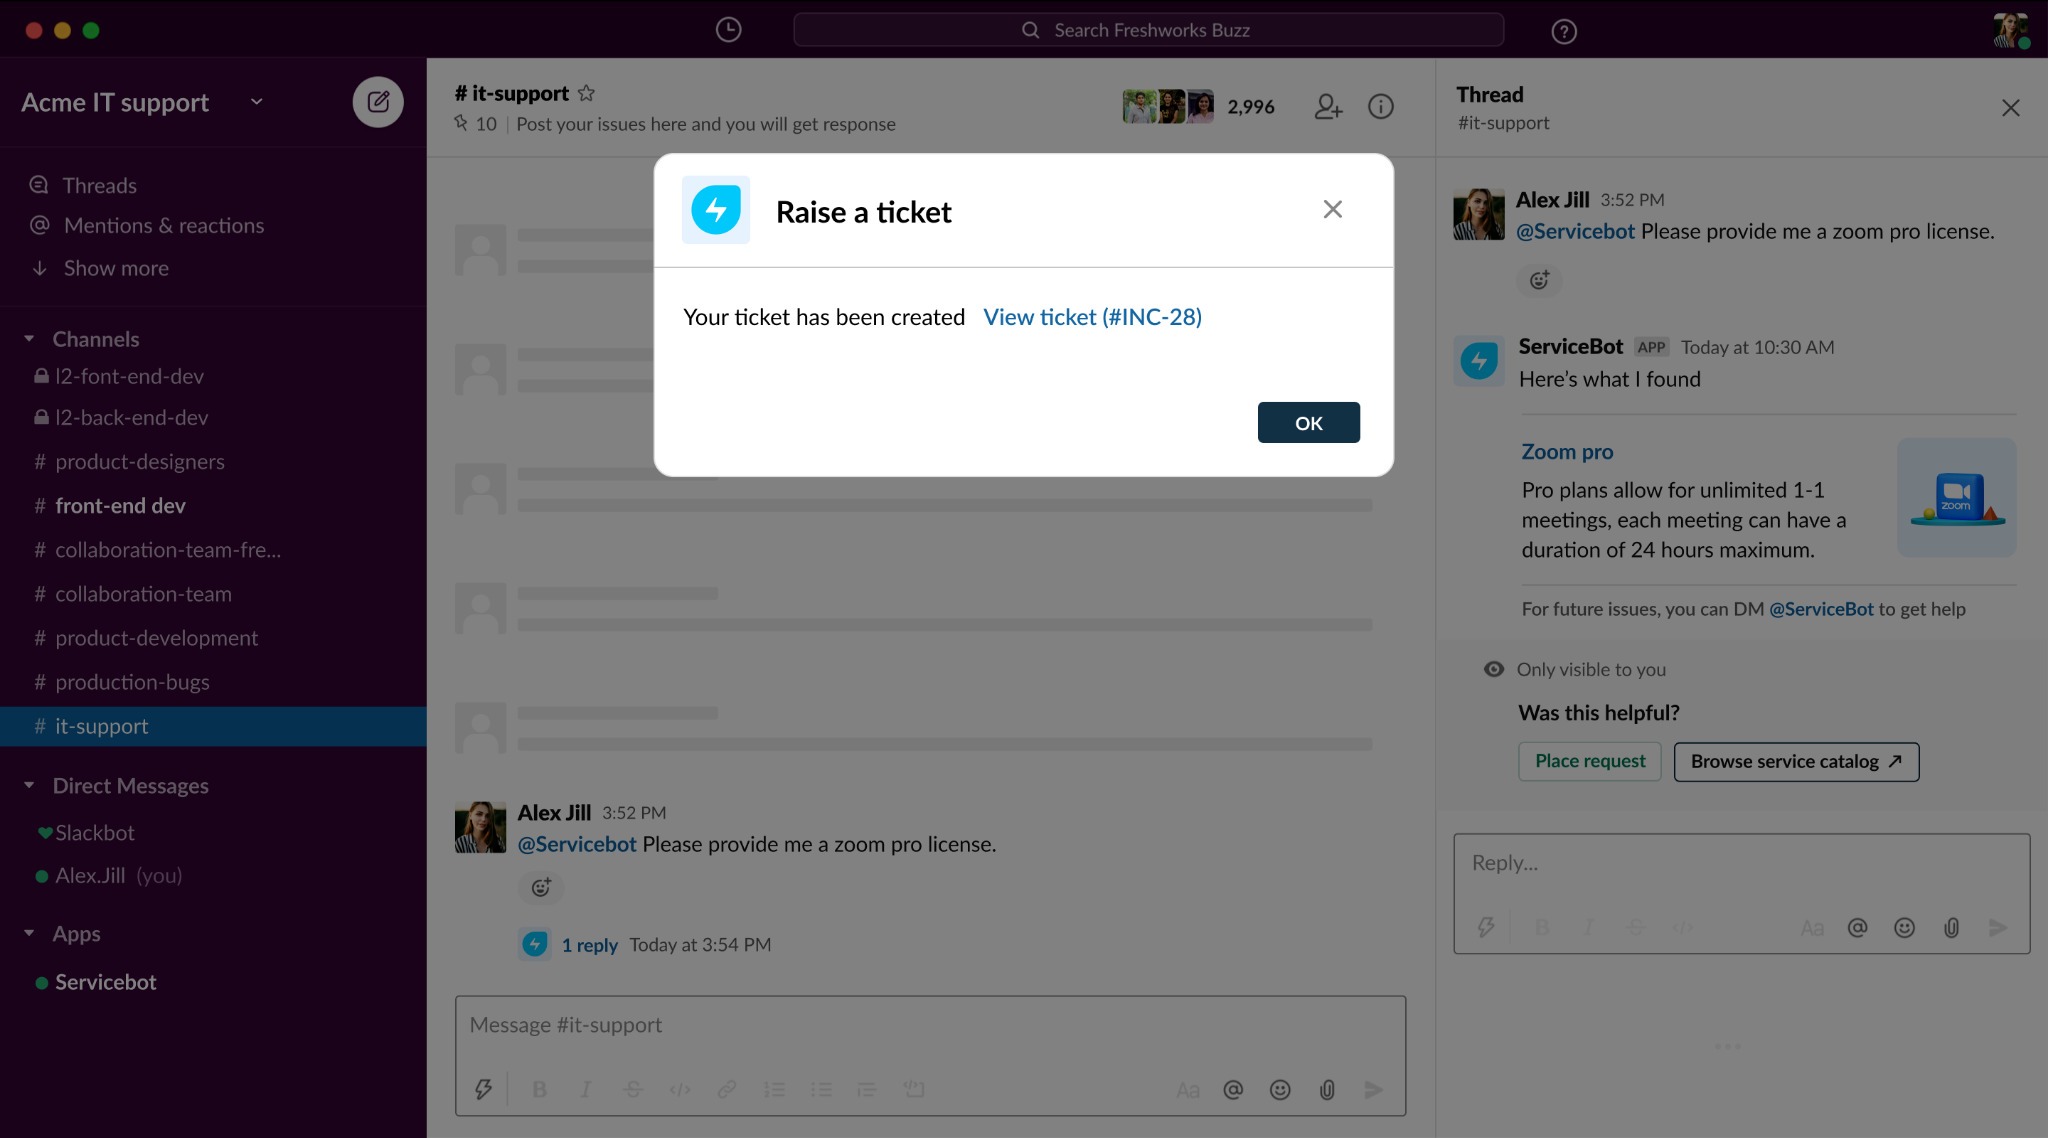Click the attach file paperclip in thread reply
Viewport: 2048px width, 1138px height.
1951,928
